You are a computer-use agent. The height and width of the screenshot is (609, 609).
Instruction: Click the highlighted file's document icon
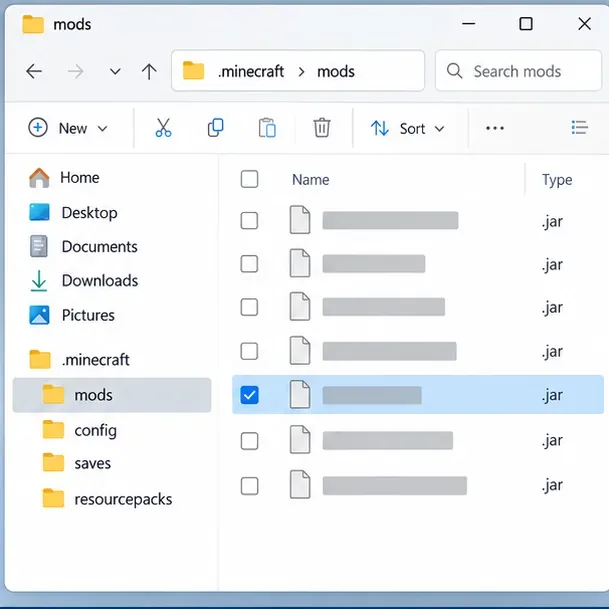300,395
